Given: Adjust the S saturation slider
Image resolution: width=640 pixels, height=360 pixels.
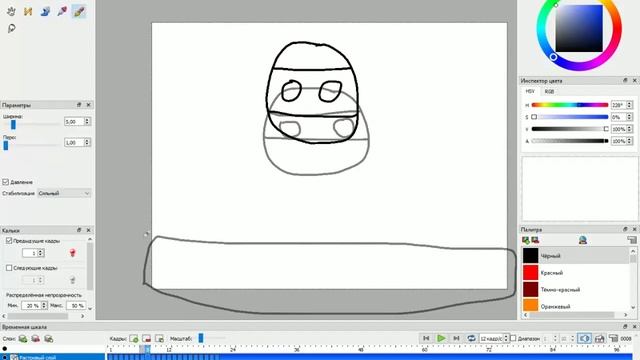Looking at the screenshot, I should (x=570, y=117).
